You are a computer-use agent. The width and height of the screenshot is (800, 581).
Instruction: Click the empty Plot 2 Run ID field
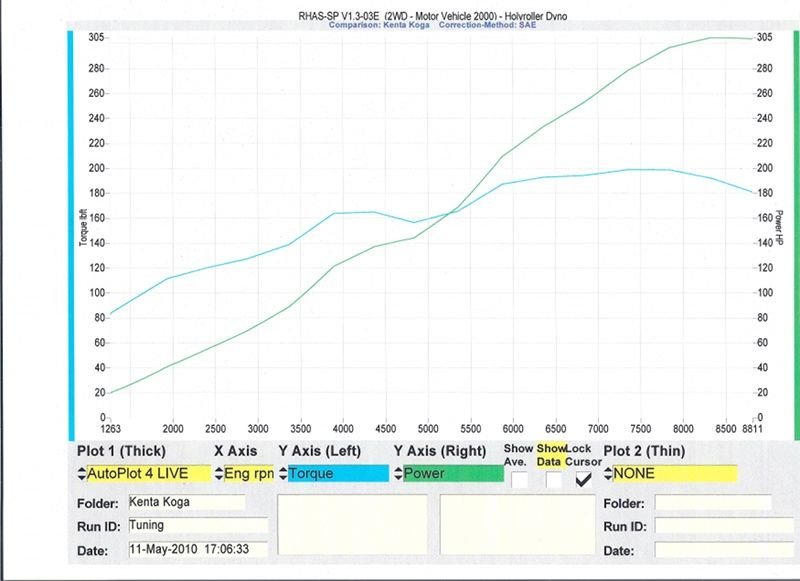click(724, 526)
